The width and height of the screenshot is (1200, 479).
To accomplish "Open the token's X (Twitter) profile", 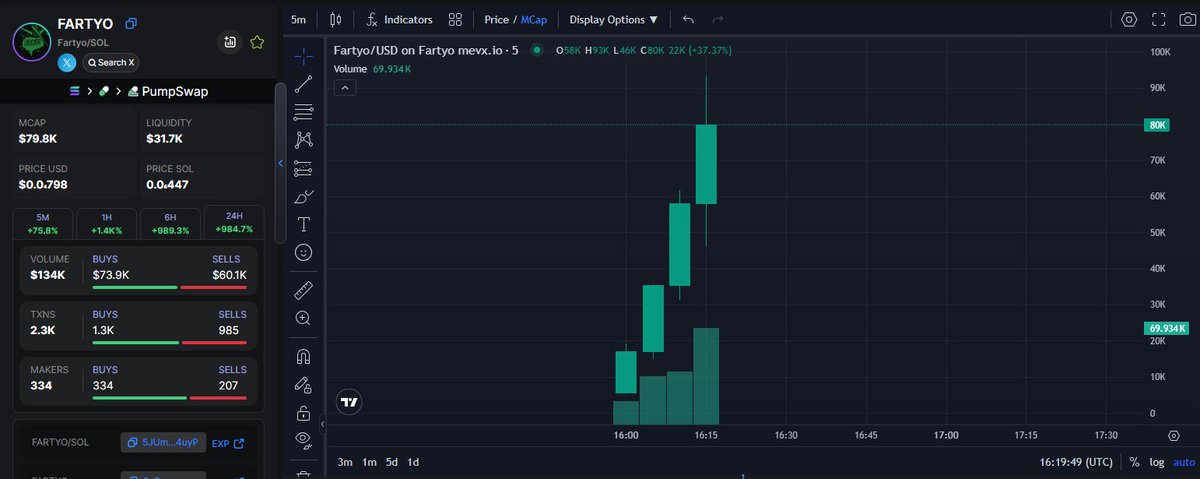I will click(x=67, y=62).
